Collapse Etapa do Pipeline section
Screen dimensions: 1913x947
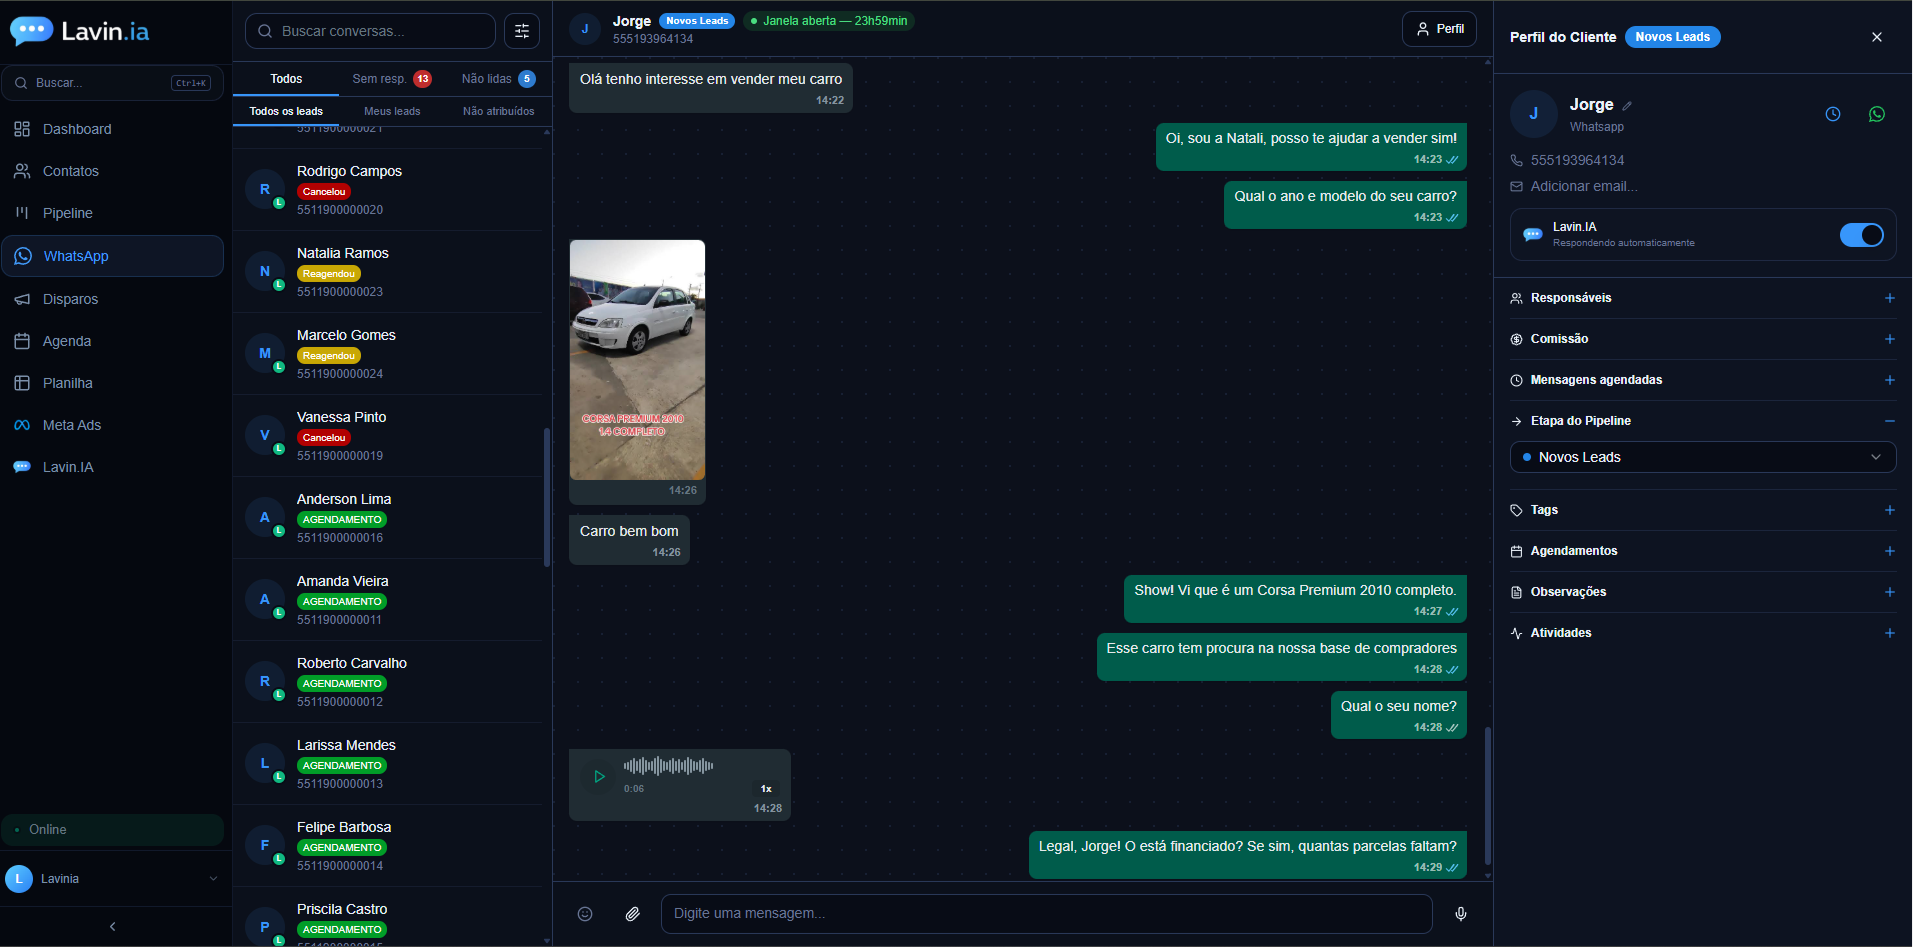coord(1890,421)
